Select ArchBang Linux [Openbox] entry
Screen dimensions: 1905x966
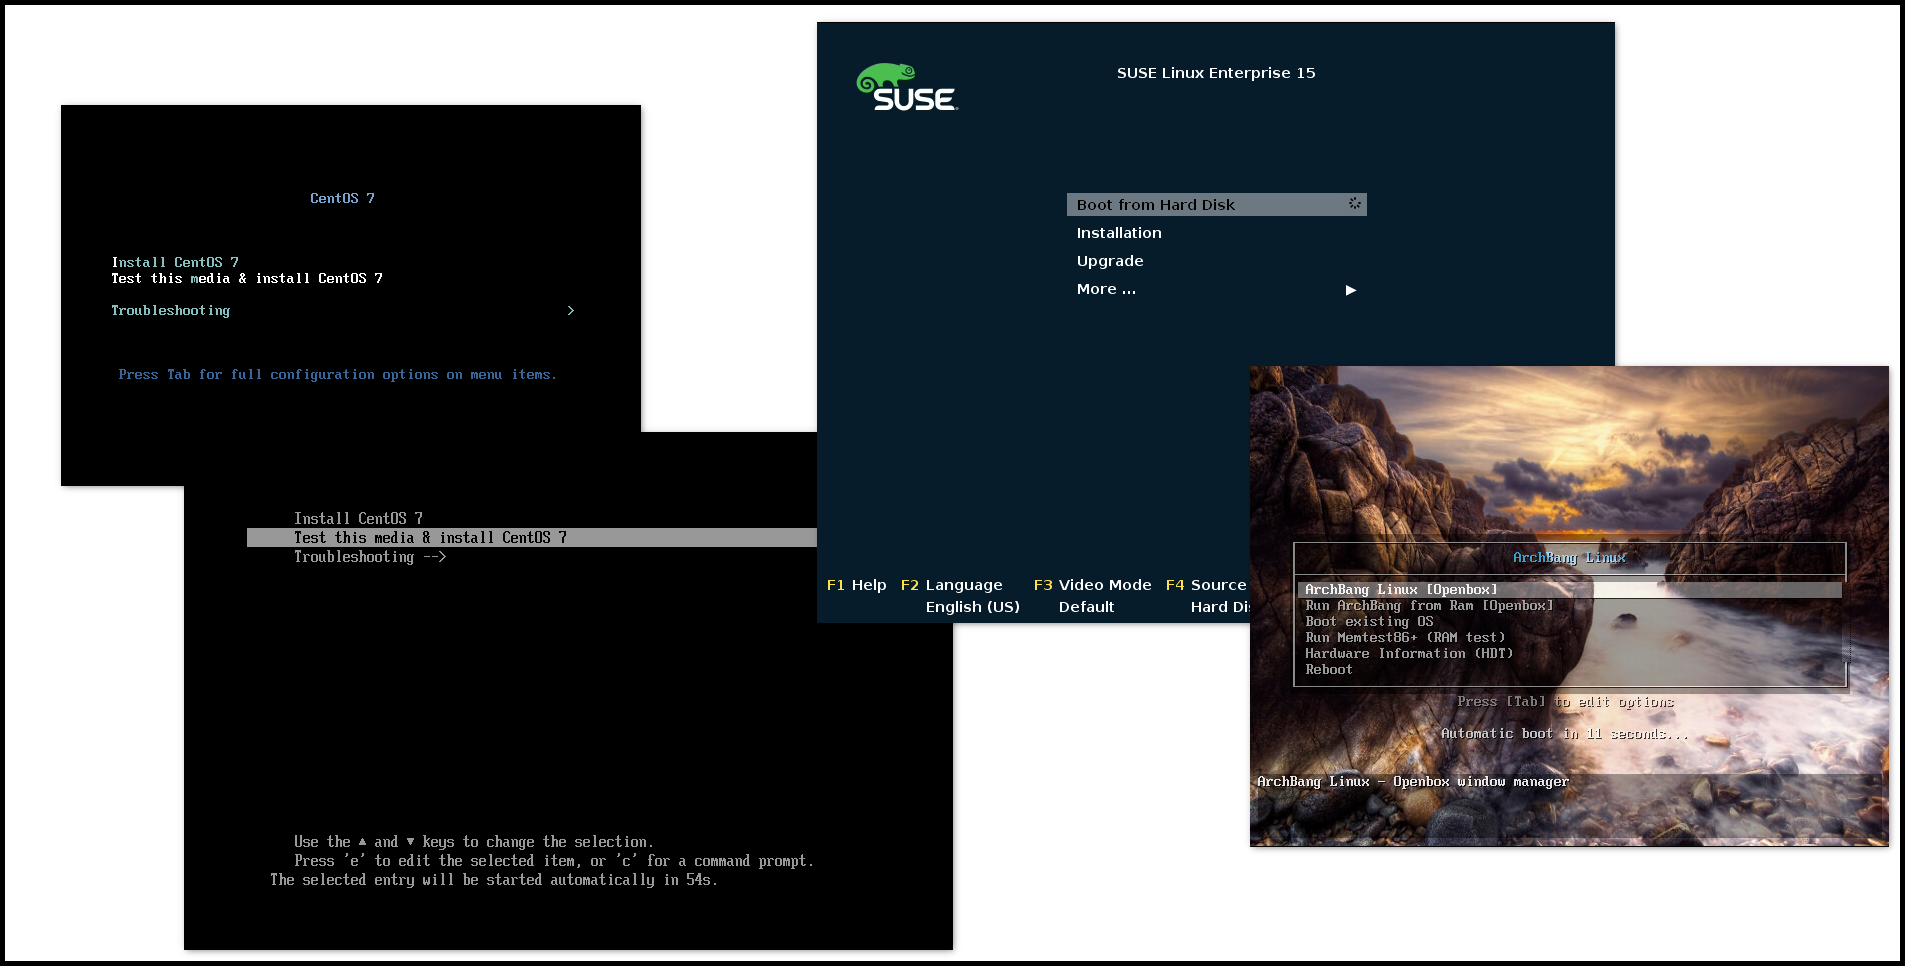[1570, 590]
